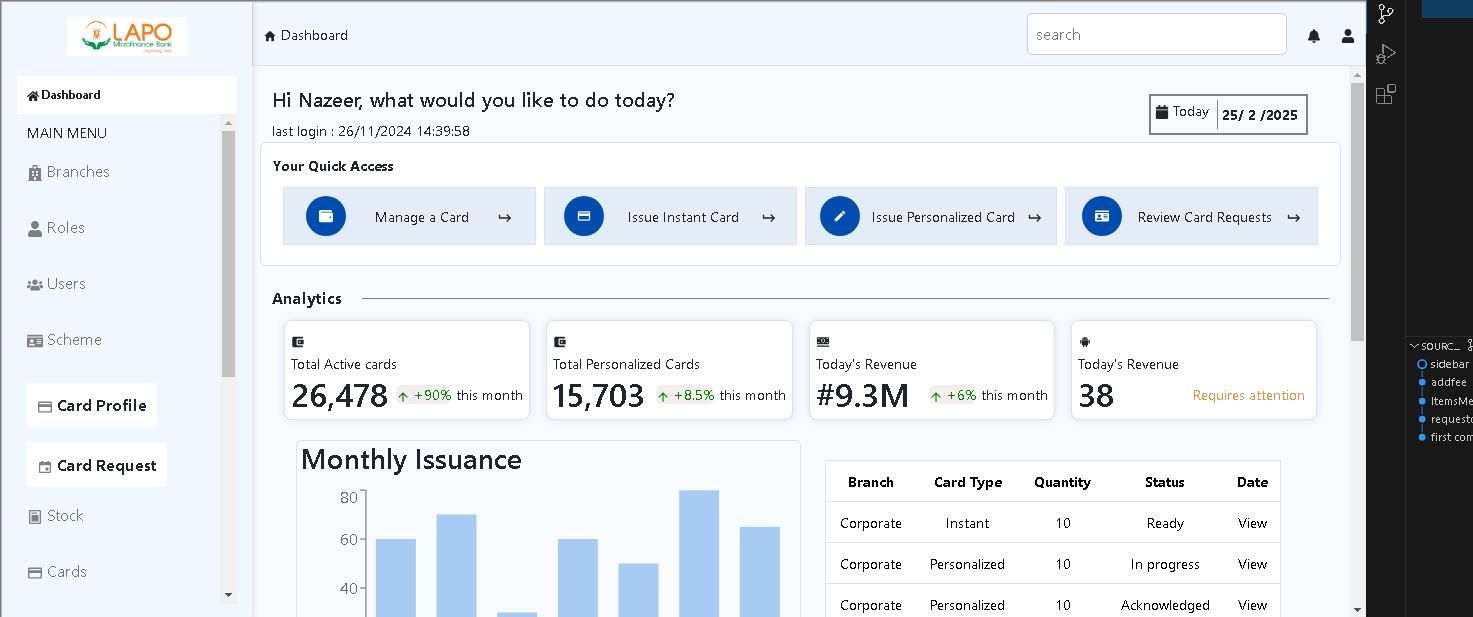The height and width of the screenshot is (617, 1473).
Task: Click the arrow beside Manage a Card
Action: pos(504,217)
